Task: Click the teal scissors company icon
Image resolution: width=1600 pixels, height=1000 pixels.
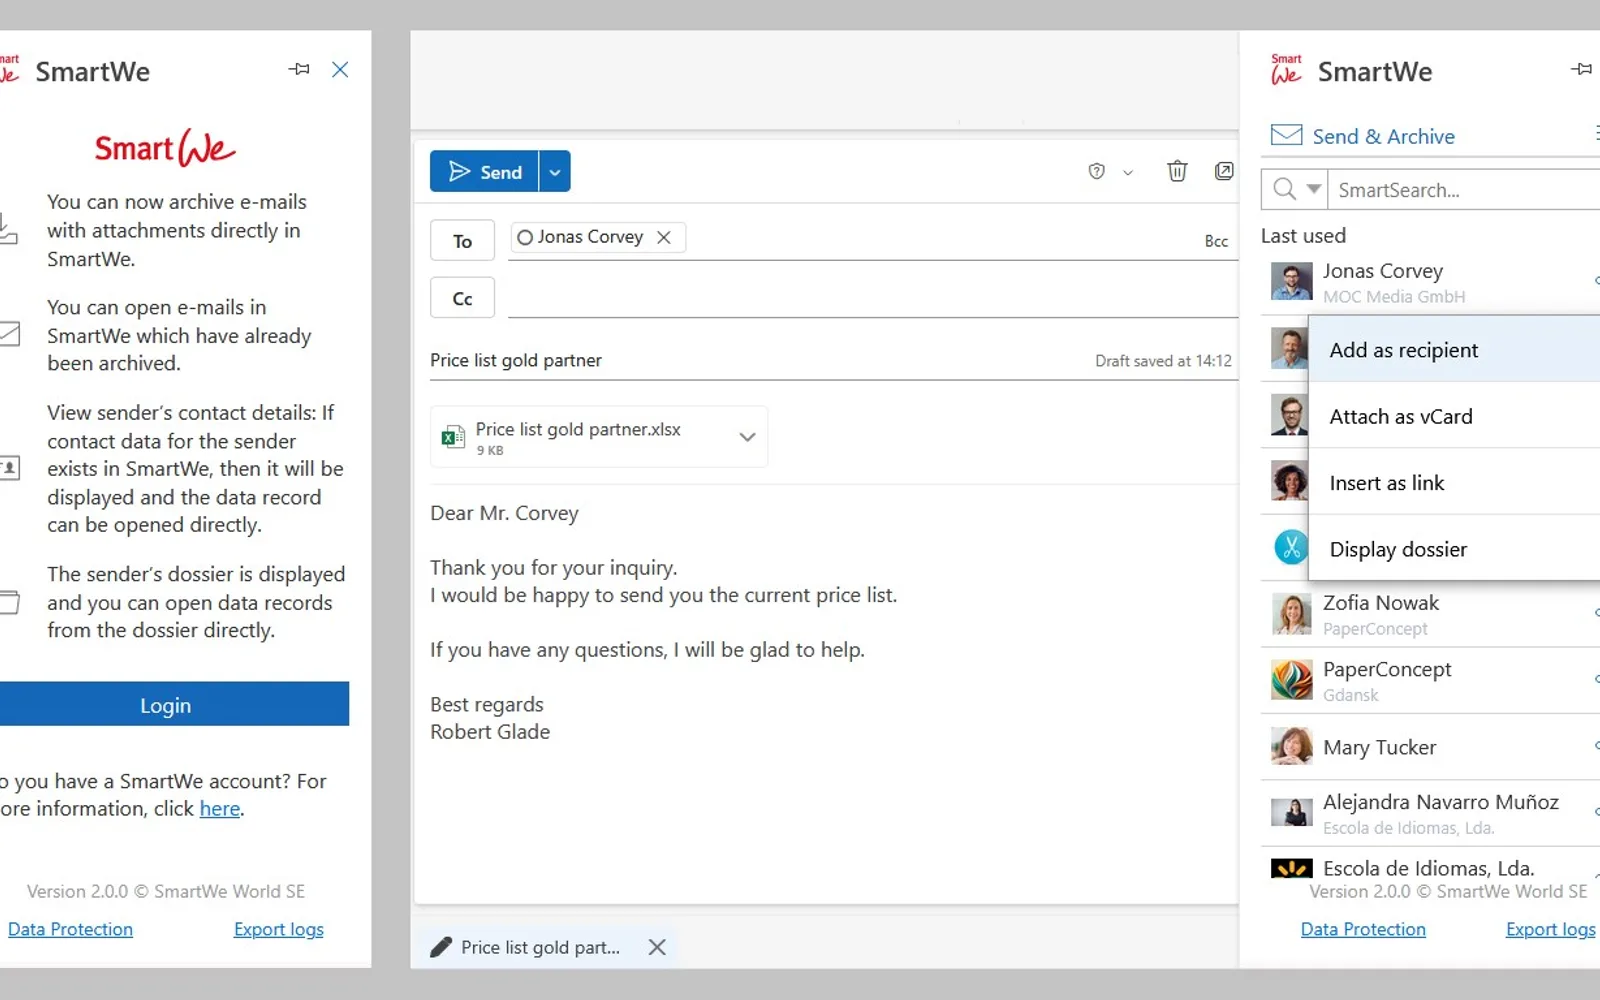Action: point(1291,547)
